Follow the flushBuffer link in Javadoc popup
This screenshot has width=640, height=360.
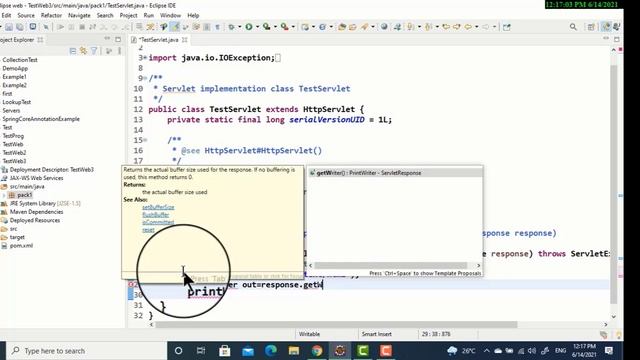pos(156,215)
